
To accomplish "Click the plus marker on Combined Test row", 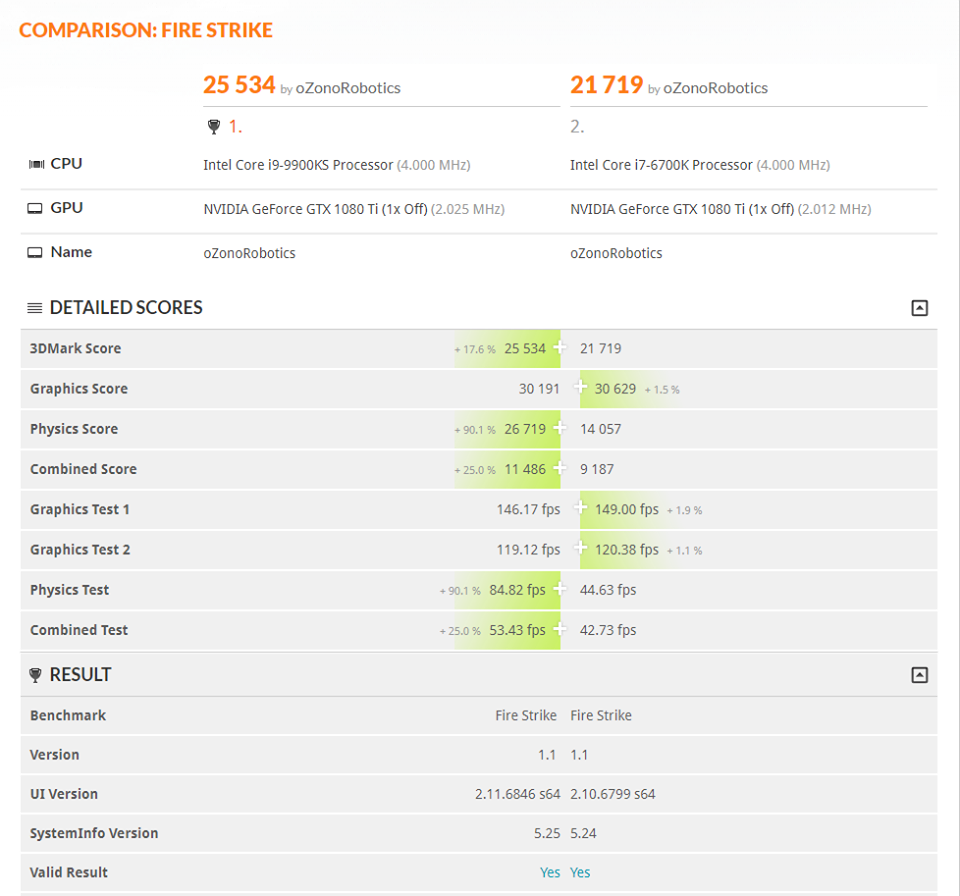I will (559, 629).
